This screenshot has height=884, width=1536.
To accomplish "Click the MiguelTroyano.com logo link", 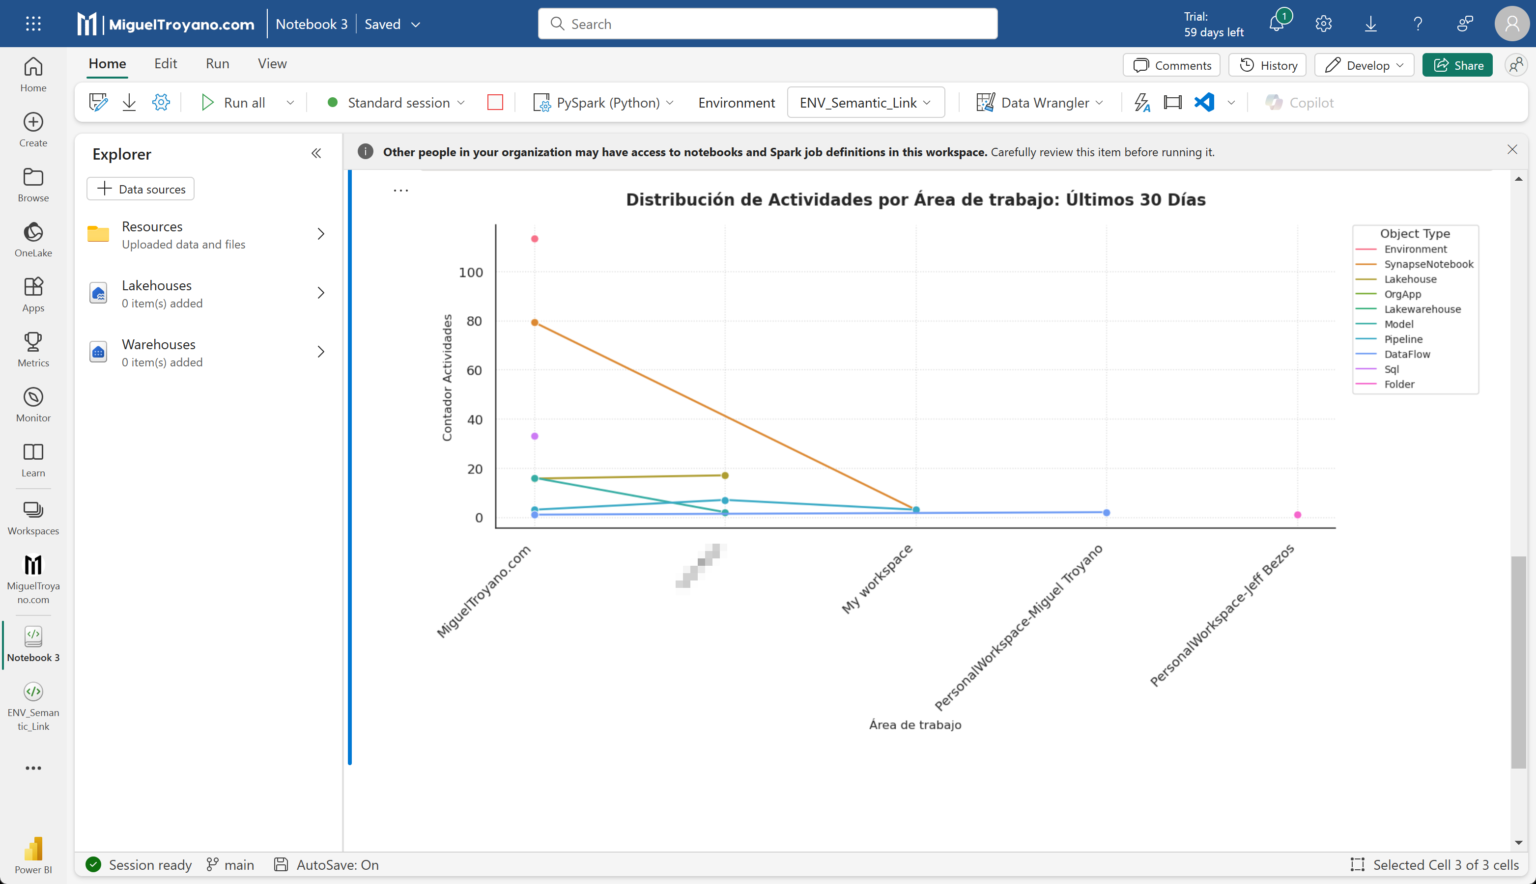I will [x=166, y=24].
